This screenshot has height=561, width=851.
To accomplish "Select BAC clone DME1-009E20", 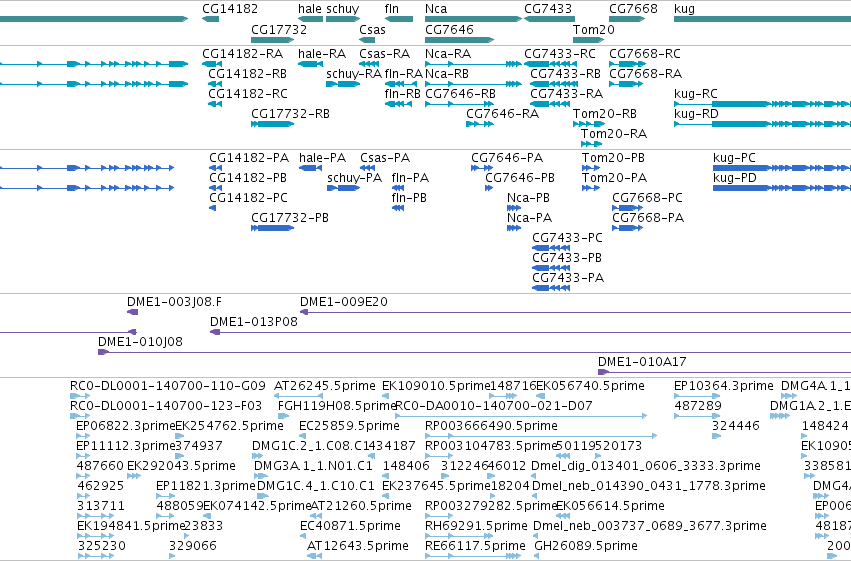I will pyautogui.click(x=344, y=302).
